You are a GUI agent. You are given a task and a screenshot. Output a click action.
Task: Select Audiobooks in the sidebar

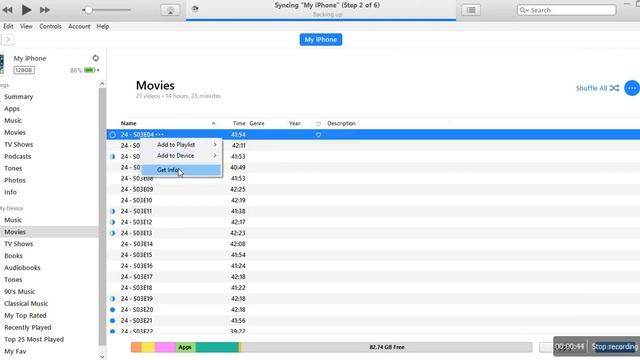tap(22, 268)
